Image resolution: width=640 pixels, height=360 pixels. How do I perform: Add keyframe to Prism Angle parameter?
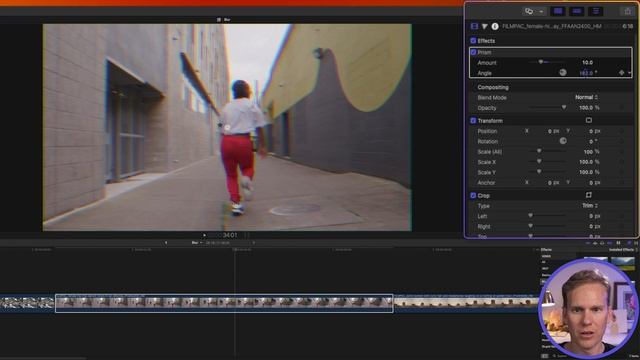click(x=622, y=73)
